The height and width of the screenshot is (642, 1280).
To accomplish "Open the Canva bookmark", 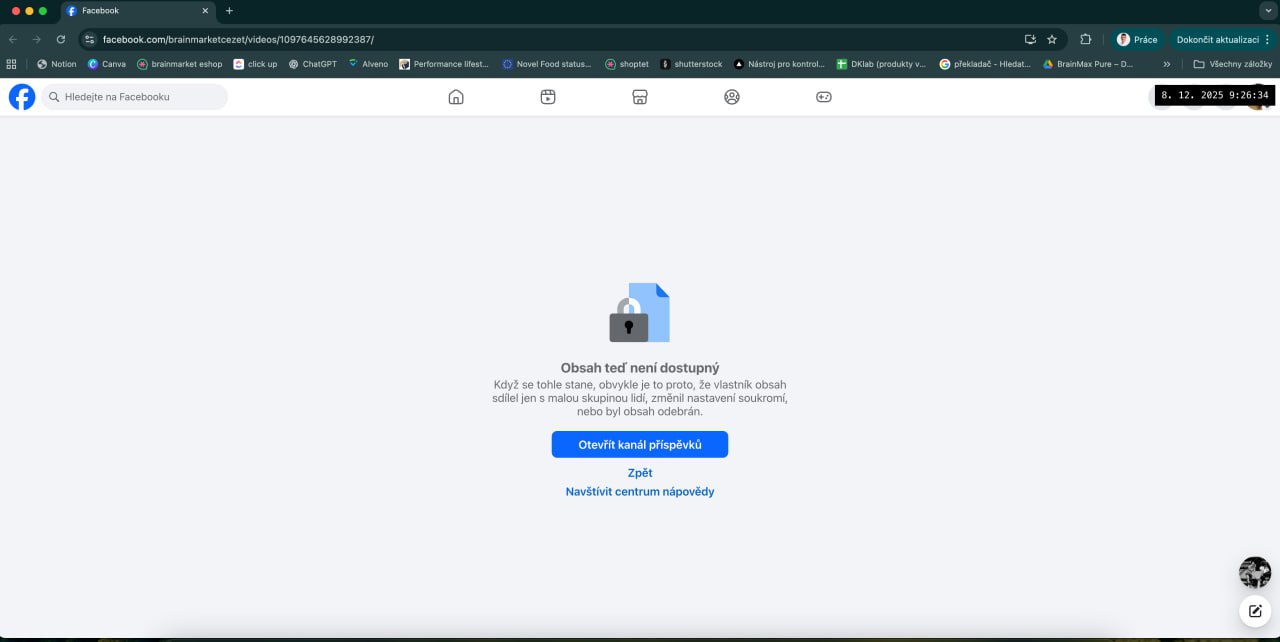I will click(107, 64).
